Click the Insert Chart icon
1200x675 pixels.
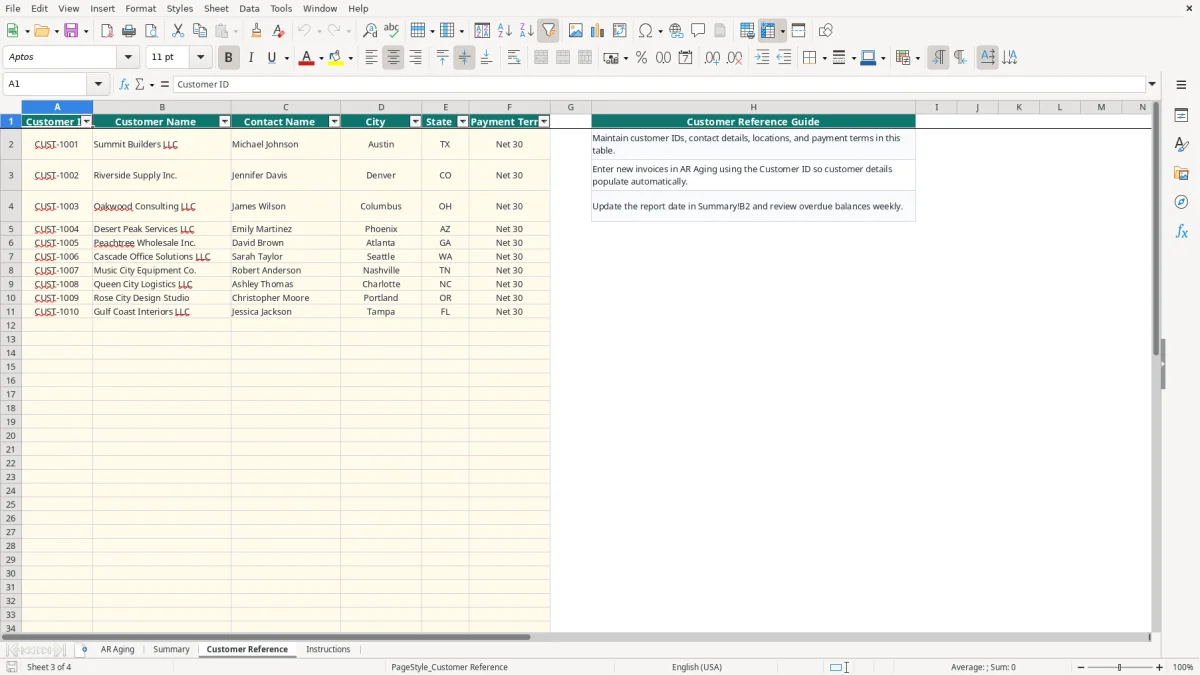(598, 31)
